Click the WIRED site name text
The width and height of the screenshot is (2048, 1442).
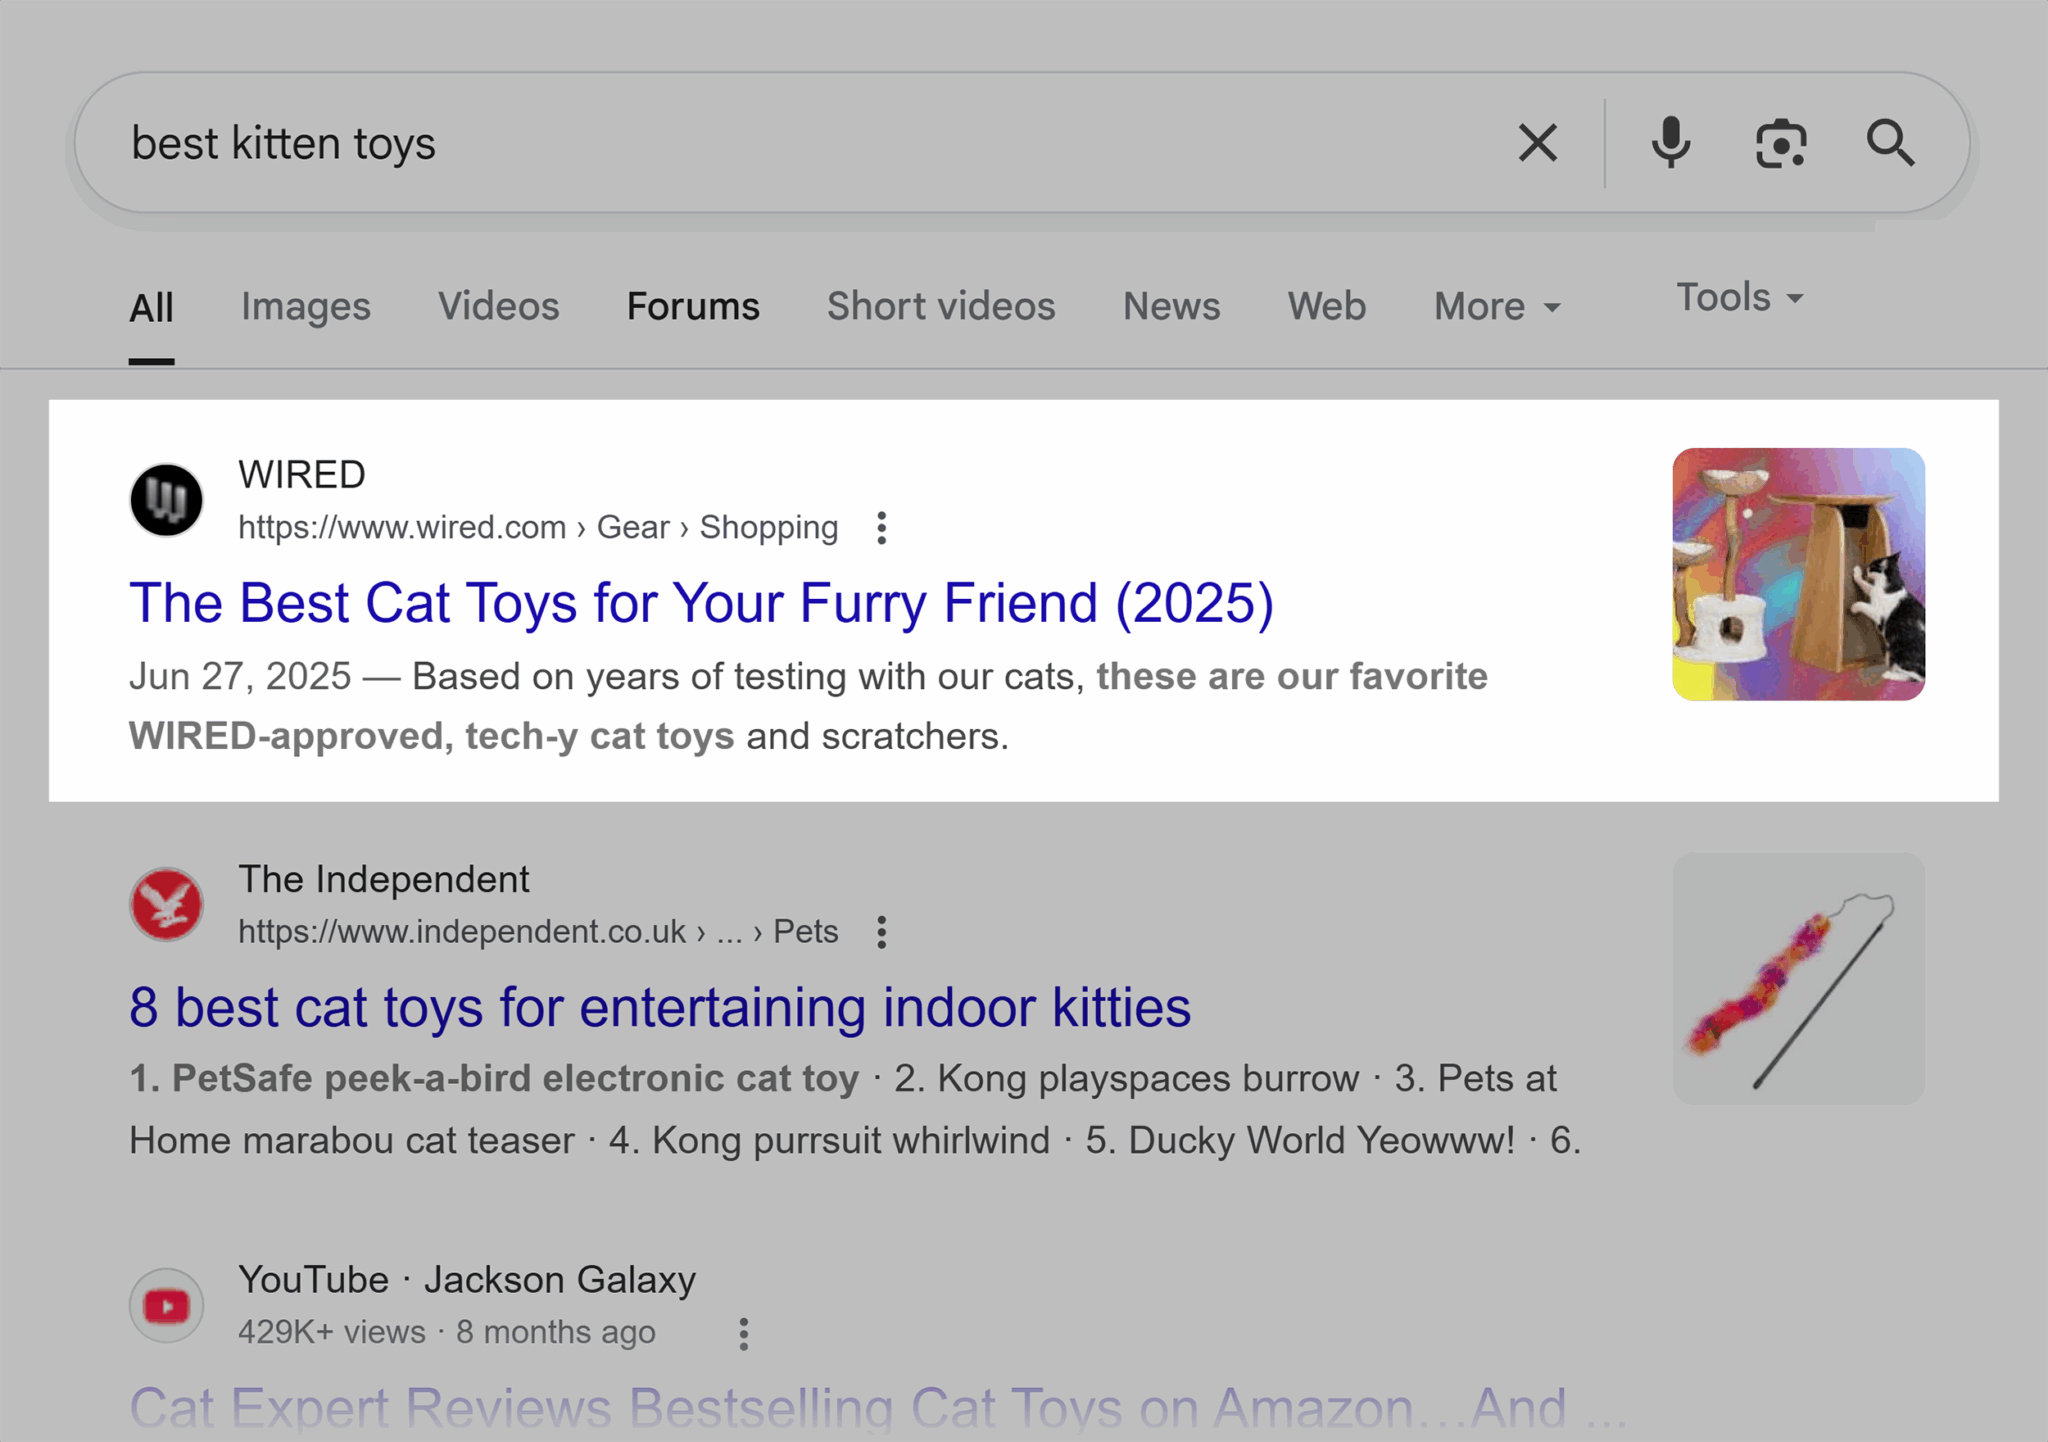tap(302, 474)
